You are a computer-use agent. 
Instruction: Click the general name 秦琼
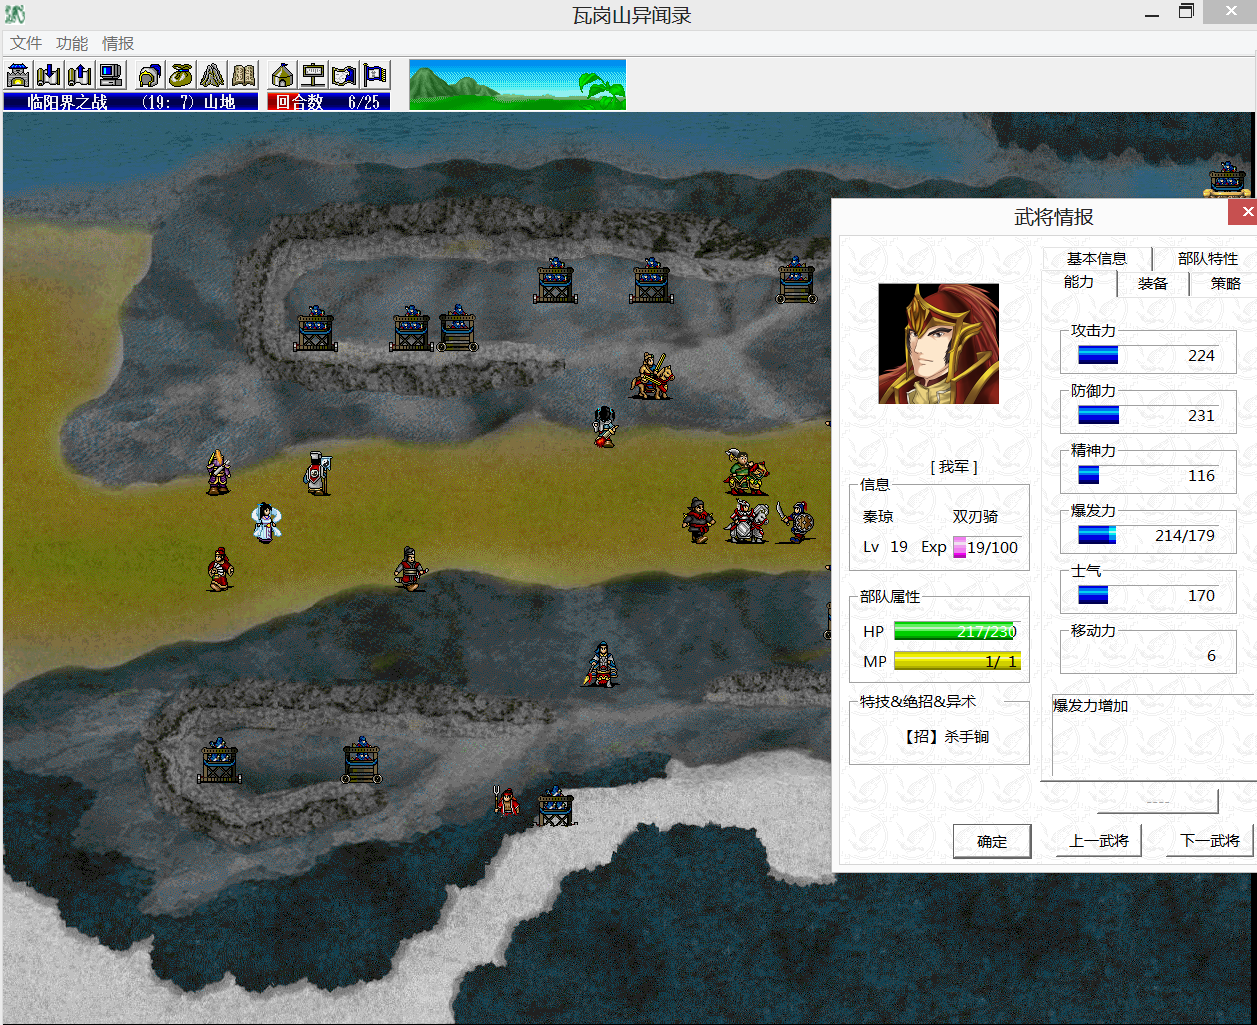[x=878, y=516]
